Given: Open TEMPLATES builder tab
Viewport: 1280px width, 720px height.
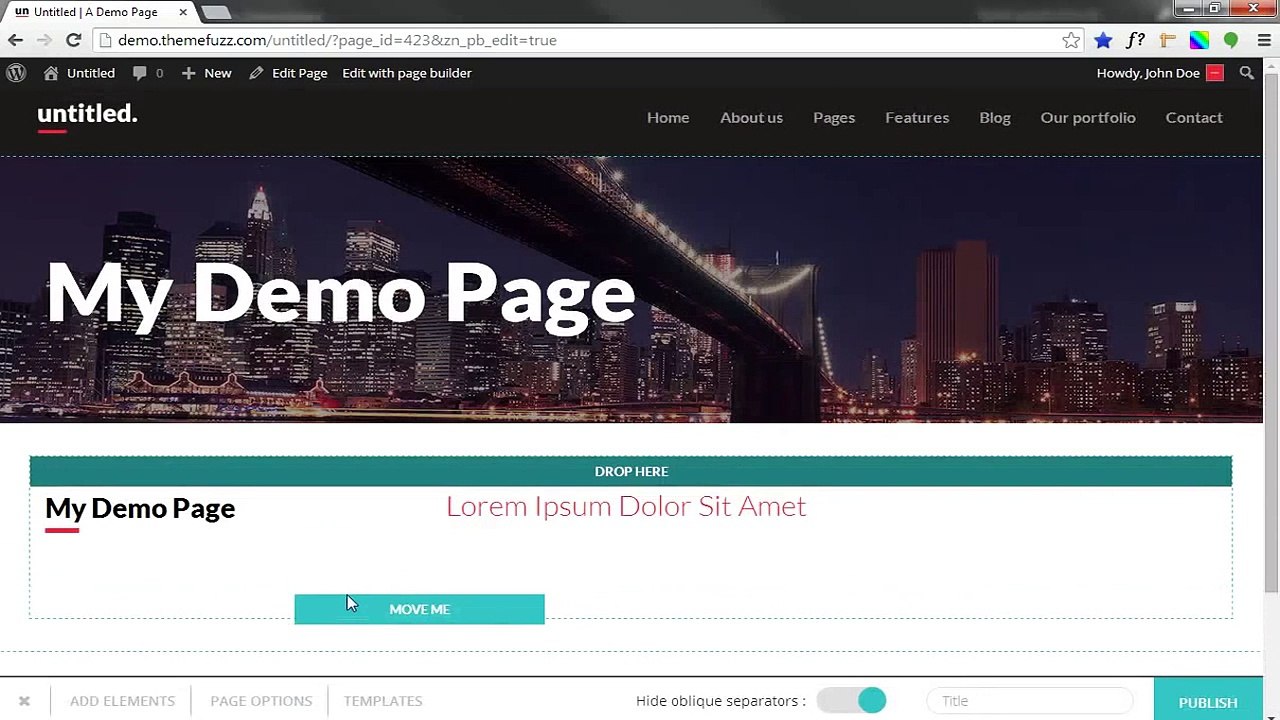Looking at the screenshot, I should tap(383, 701).
